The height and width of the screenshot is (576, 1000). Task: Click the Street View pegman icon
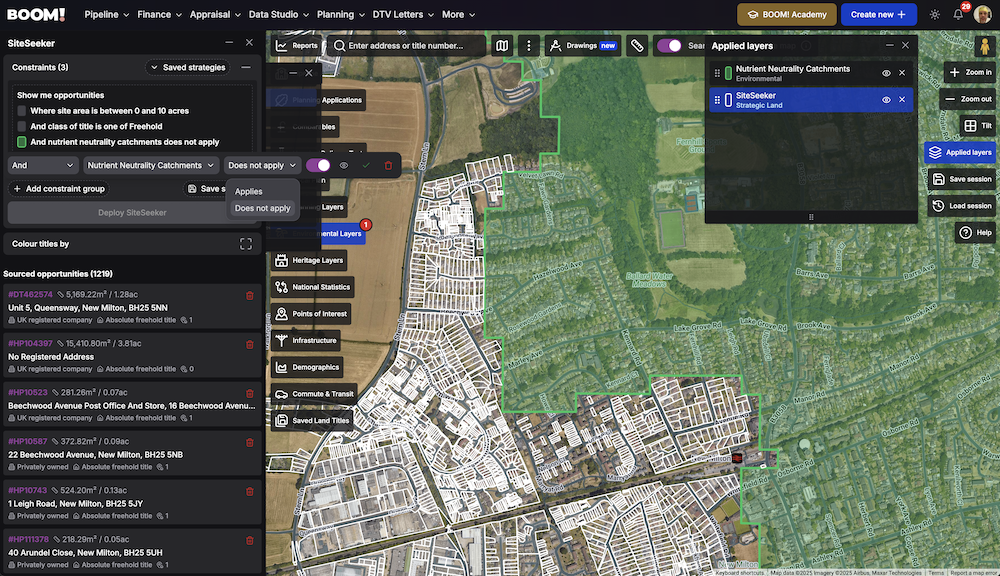pos(985,46)
